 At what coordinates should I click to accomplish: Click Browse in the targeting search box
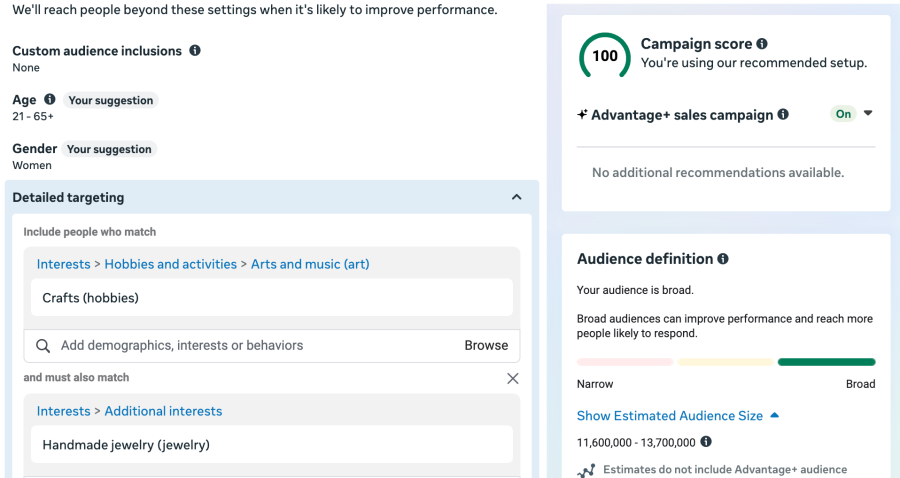pyautogui.click(x=486, y=345)
